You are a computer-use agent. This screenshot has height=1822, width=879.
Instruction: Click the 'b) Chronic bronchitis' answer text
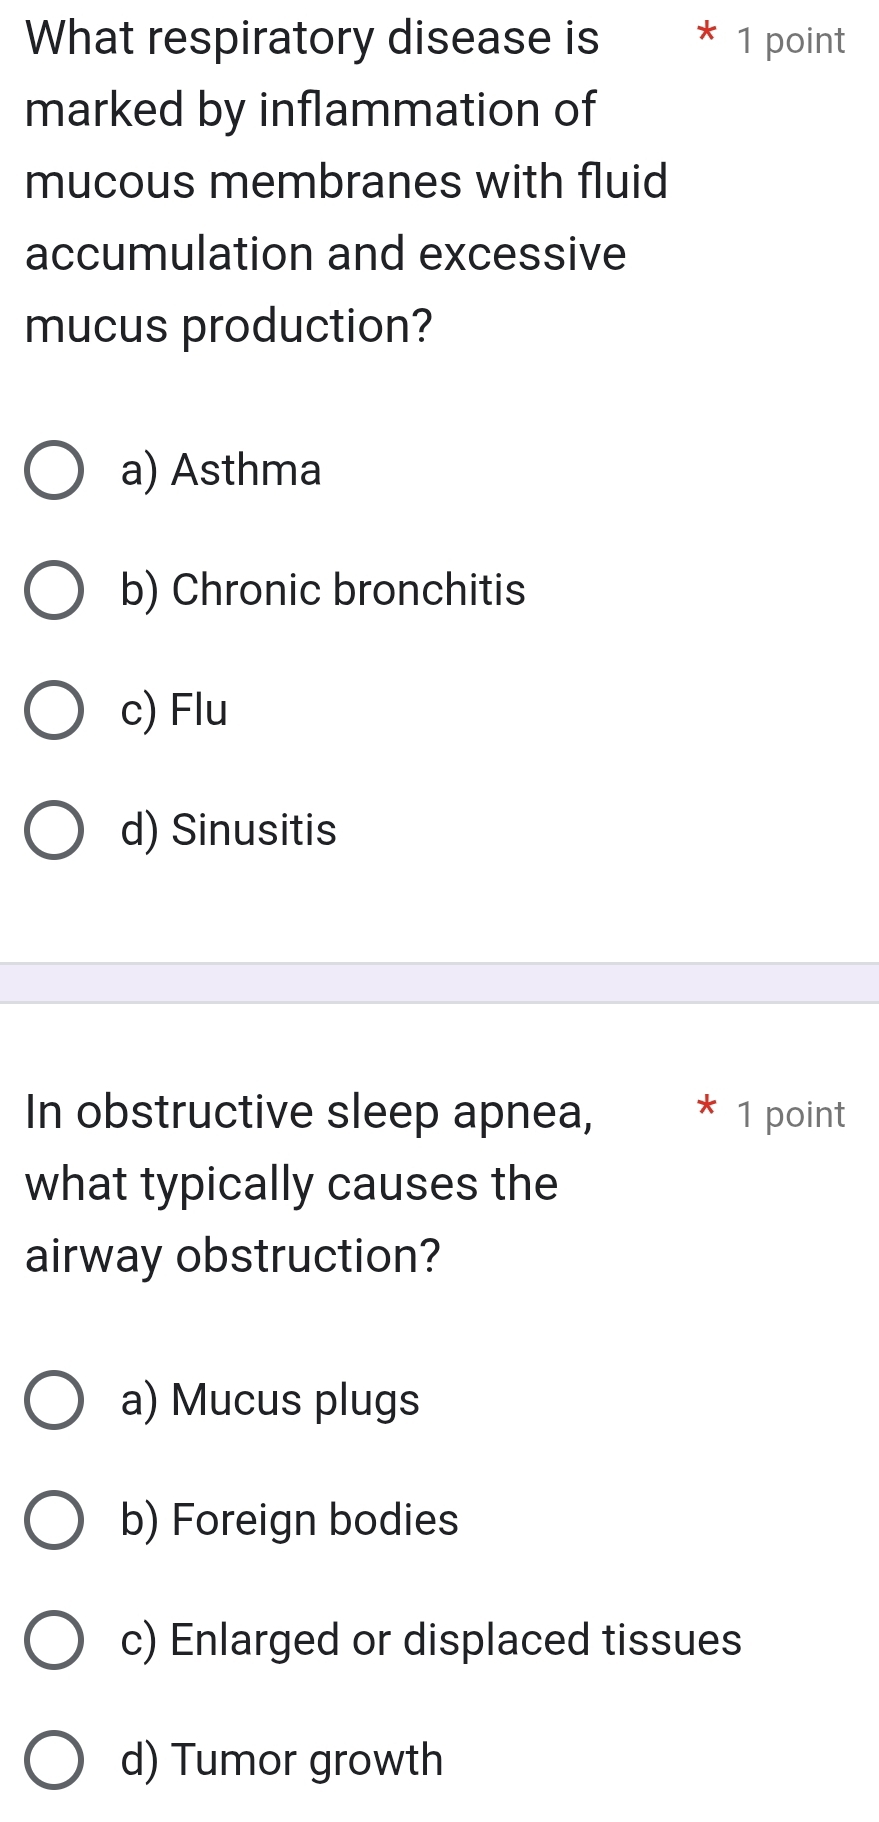[x=323, y=590]
